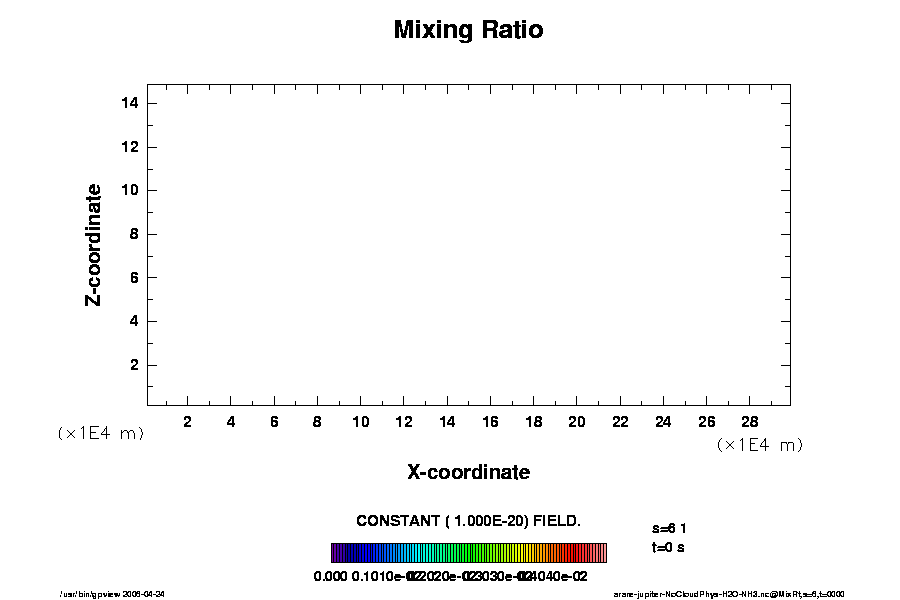Click the CONSTANT ( 1.000E-20) FIELD. text
Screen dimensions: 900x600
tap(468, 521)
